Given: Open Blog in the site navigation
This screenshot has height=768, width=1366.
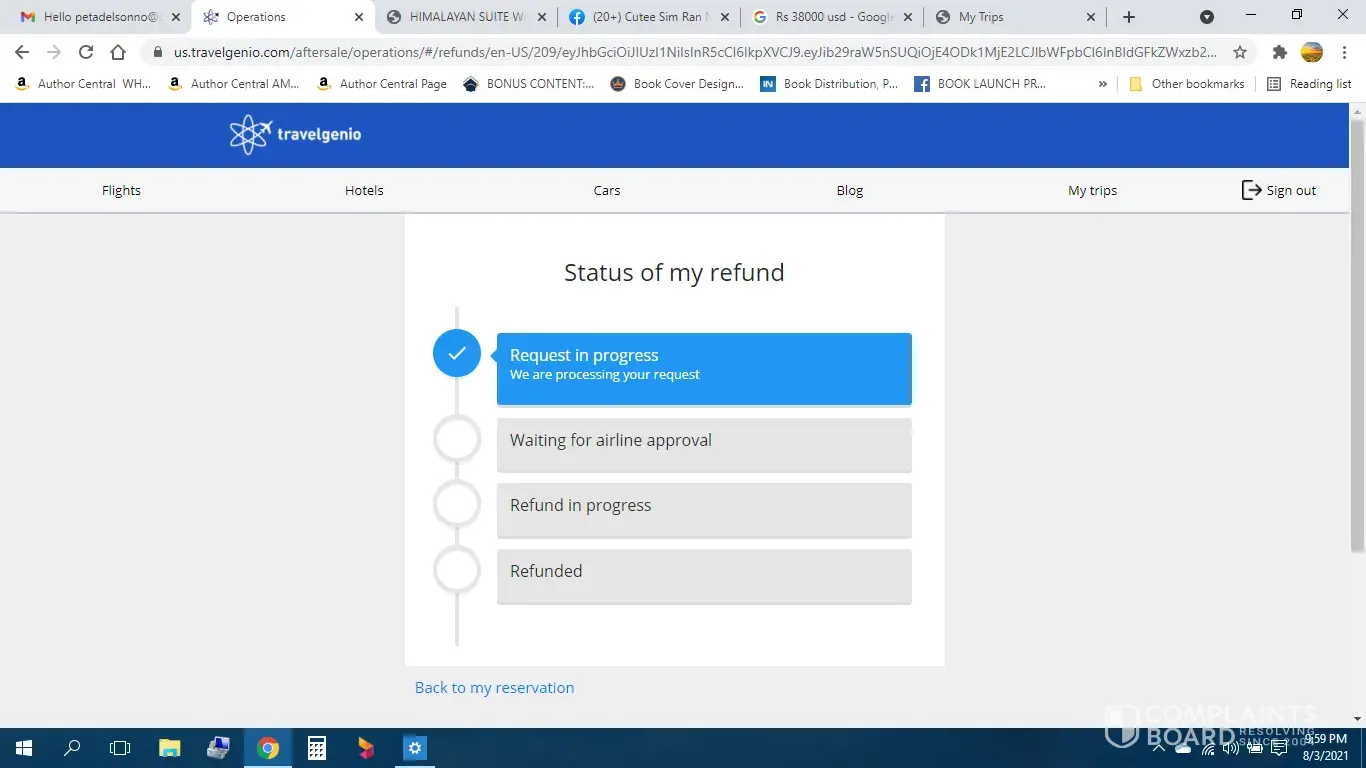Looking at the screenshot, I should [x=850, y=190].
